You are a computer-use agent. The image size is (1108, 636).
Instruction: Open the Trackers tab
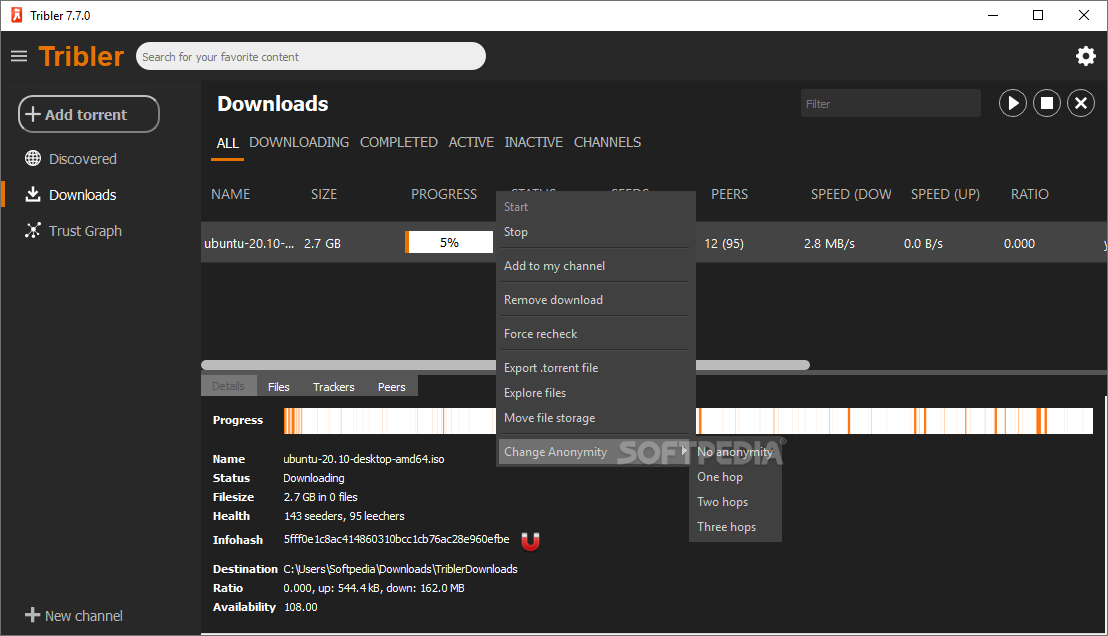click(334, 387)
